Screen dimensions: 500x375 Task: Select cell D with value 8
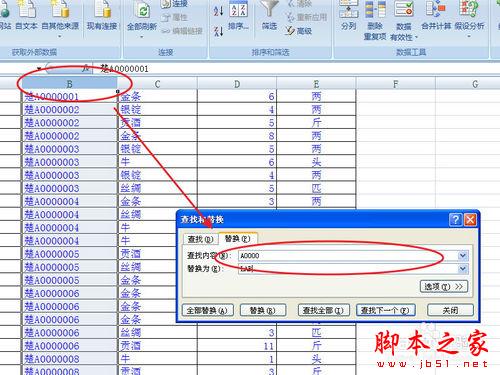[237, 136]
